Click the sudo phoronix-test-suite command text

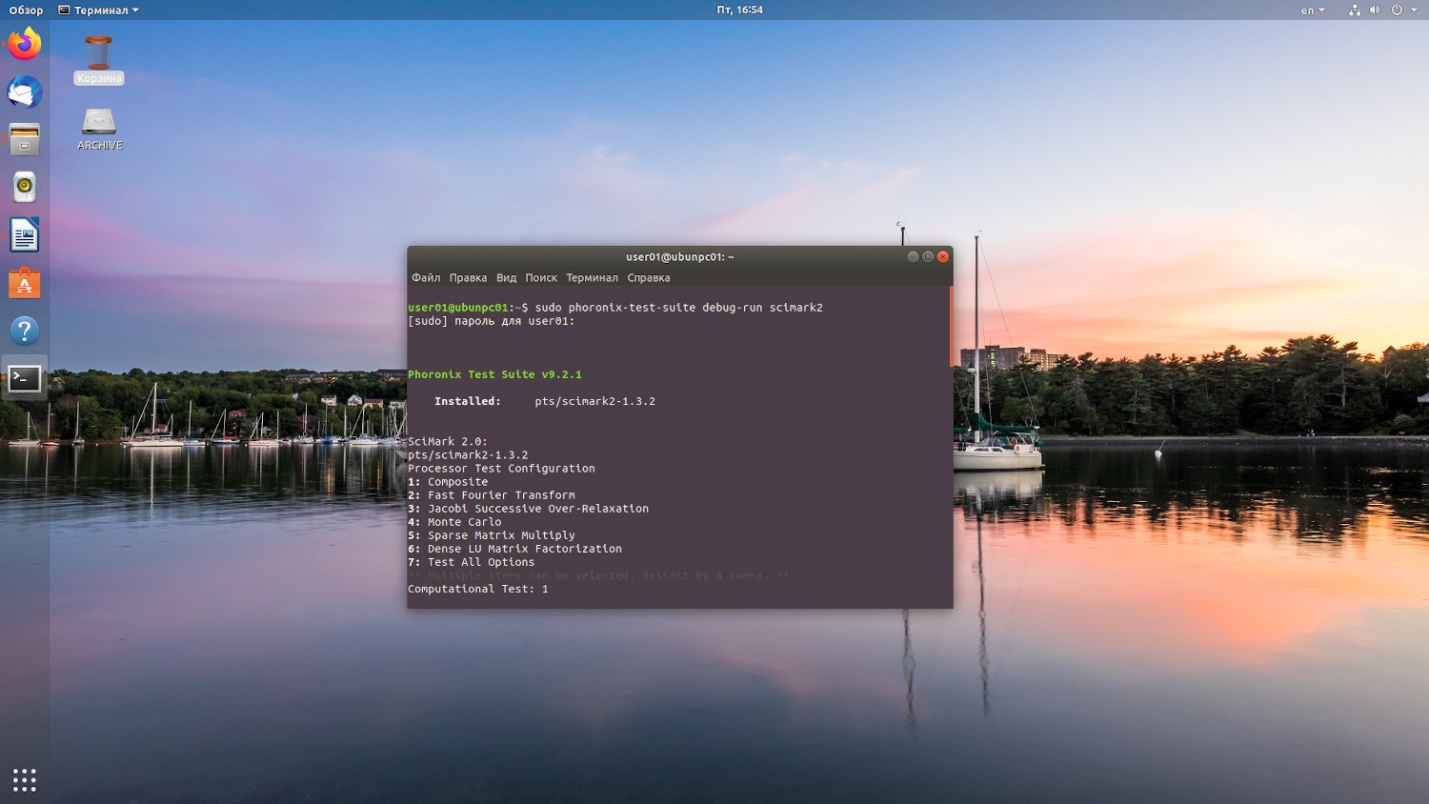(x=679, y=307)
